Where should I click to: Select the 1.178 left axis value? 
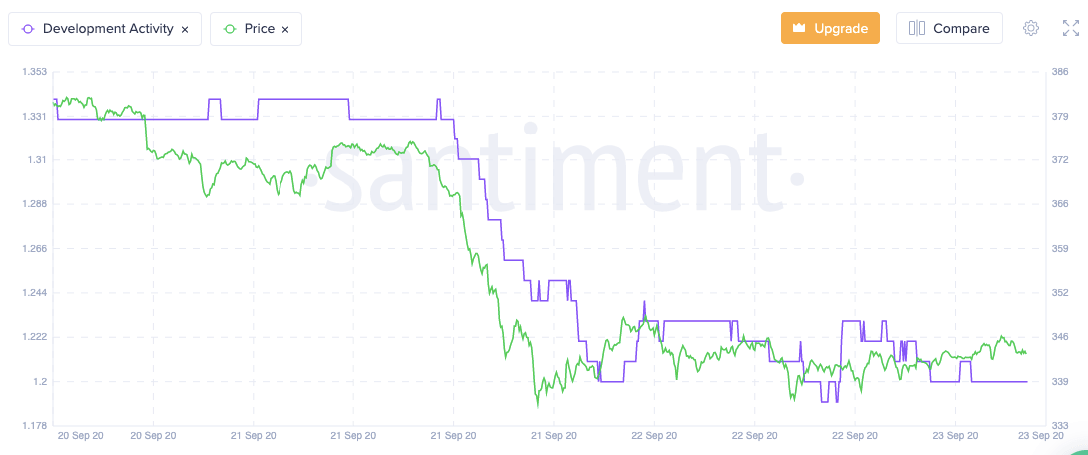[34, 426]
